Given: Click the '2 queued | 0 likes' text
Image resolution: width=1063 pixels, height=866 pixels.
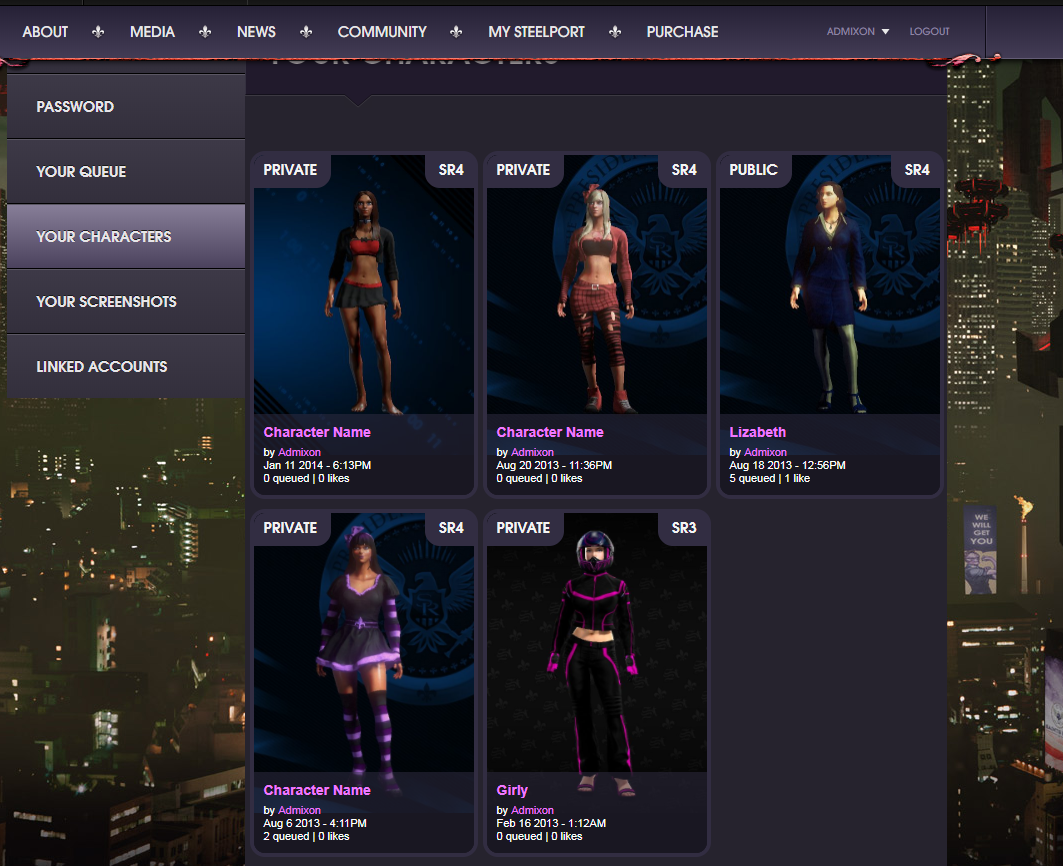Looking at the screenshot, I should tap(306, 836).
